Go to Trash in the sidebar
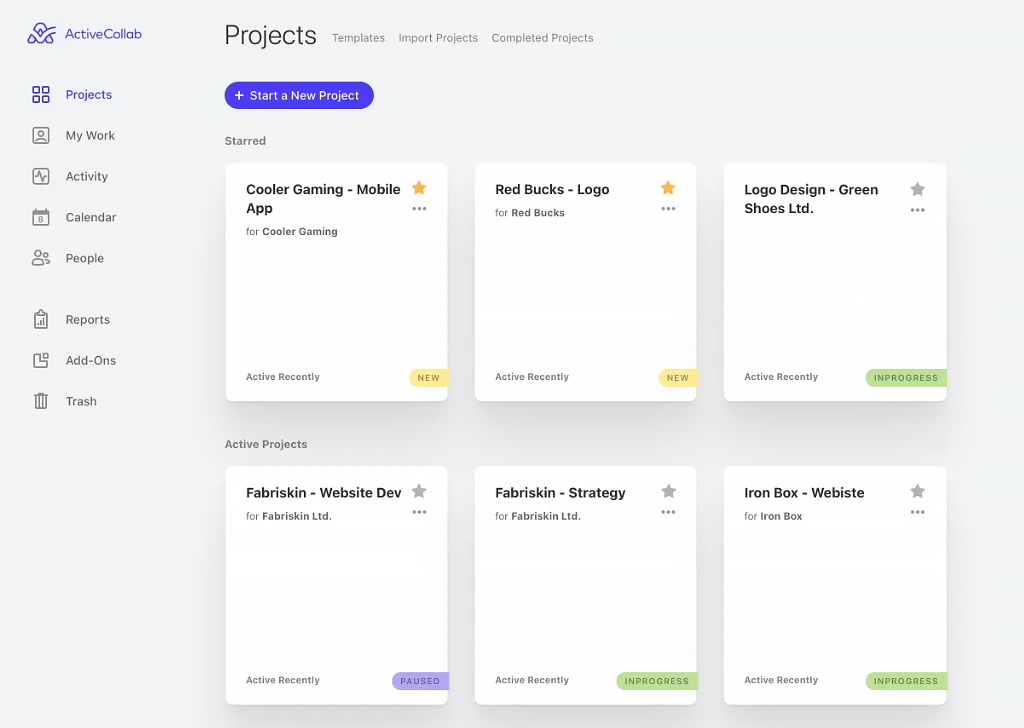Viewport: 1024px width, 728px height. [81, 401]
